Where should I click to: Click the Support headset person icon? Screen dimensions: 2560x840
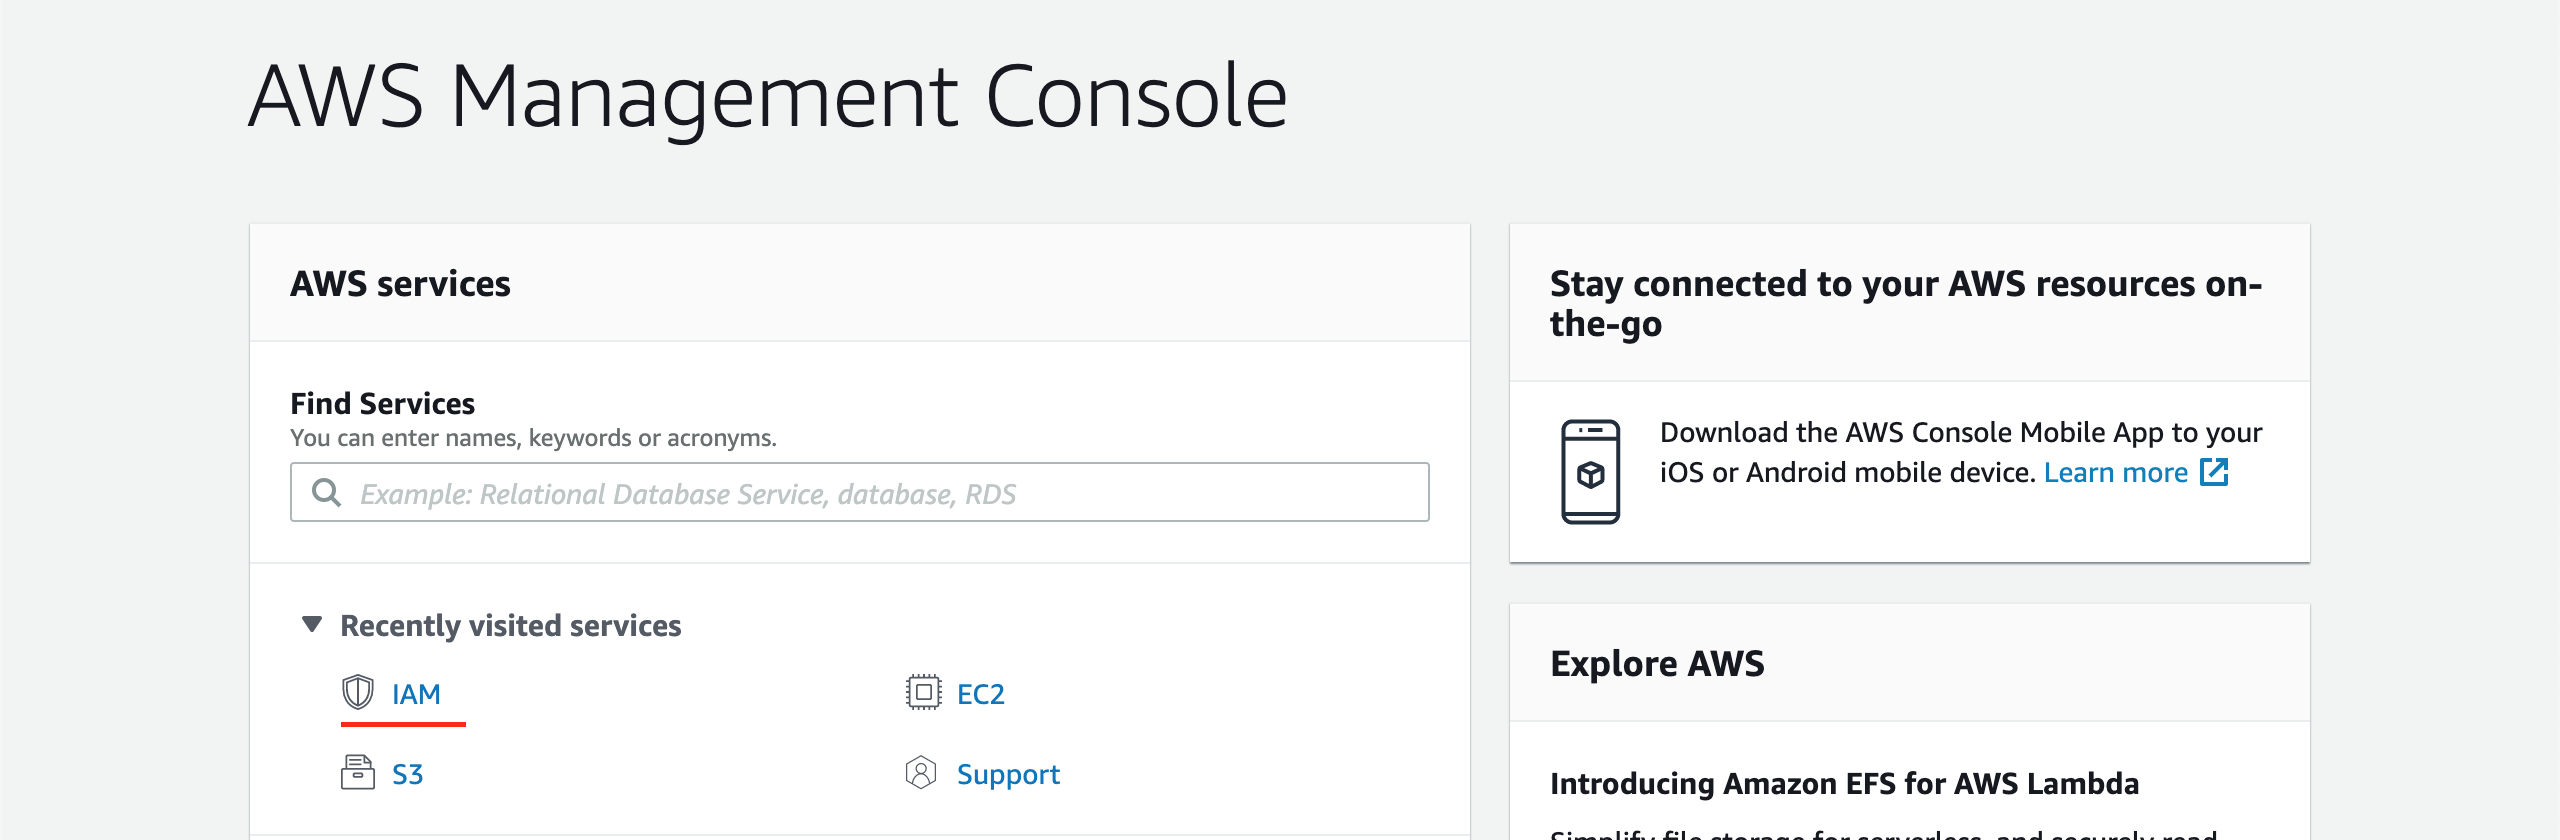point(921,772)
